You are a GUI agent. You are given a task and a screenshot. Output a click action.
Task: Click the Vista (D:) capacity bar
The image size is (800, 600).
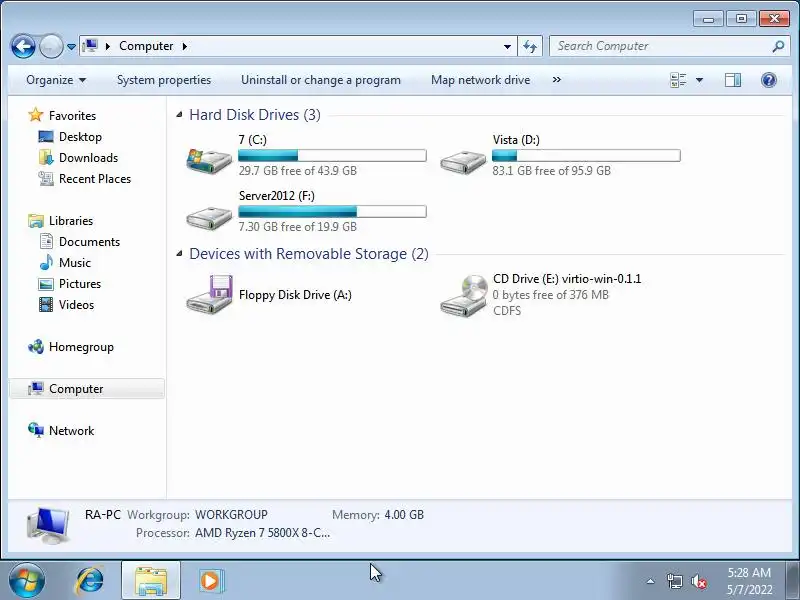point(586,156)
